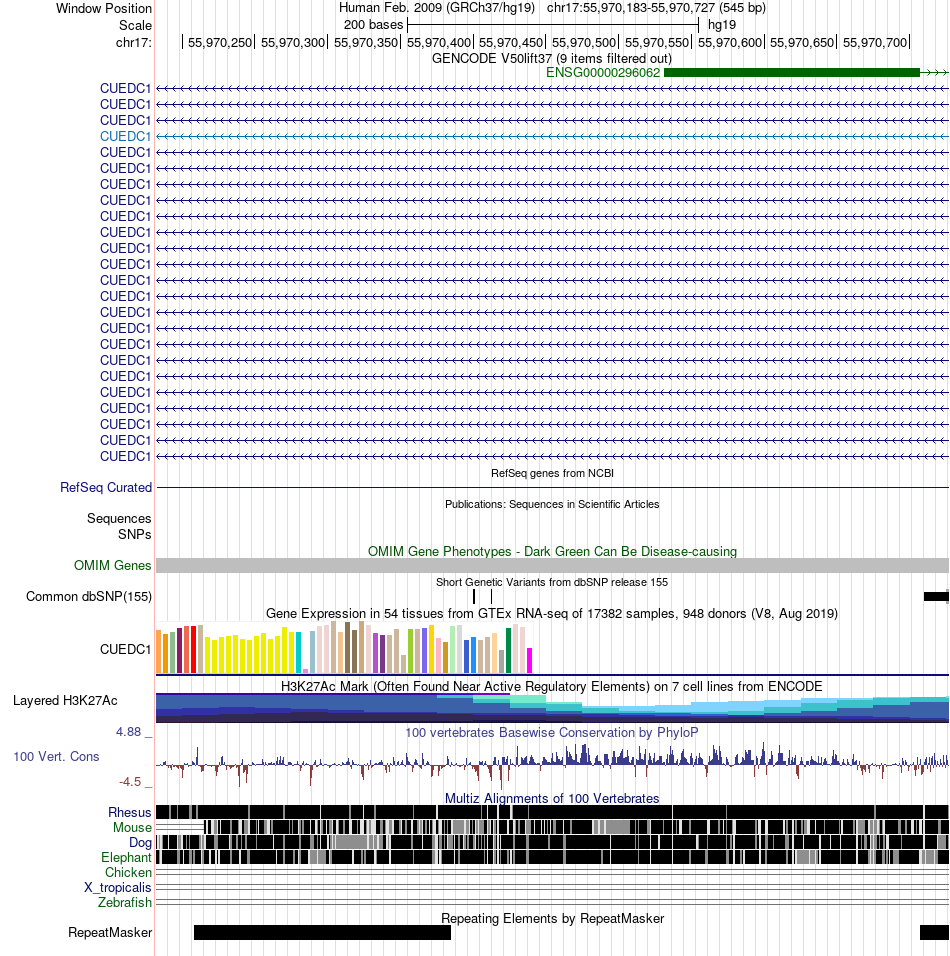
Task: Click the Chicken alignment label
Action: [x=128, y=872]
